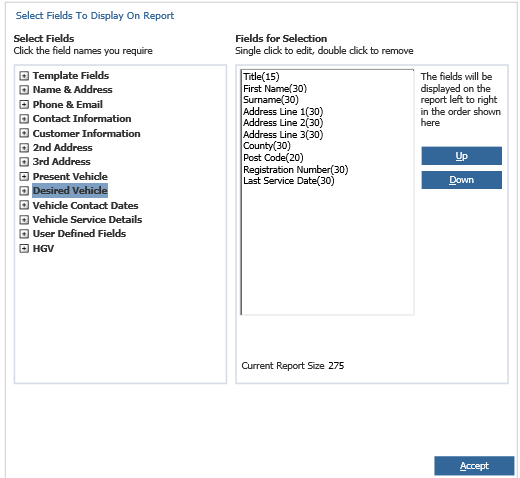Image resolution: width=520 pixels, height=478 pixels.
Task: Expand the Present Vehicle plus icon
Action: (x=24, y=176)
